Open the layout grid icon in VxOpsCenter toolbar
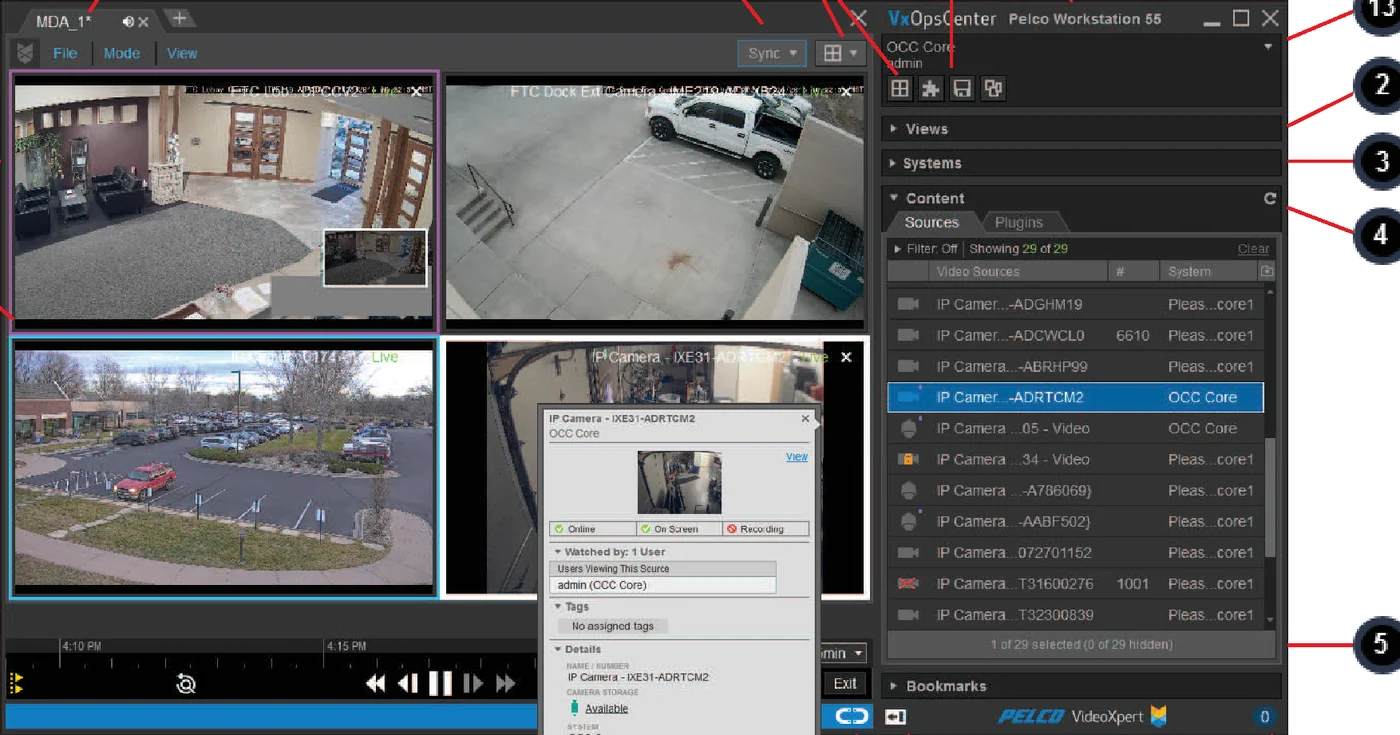Viewport: 1400px width, 735px height. (900, 88)
